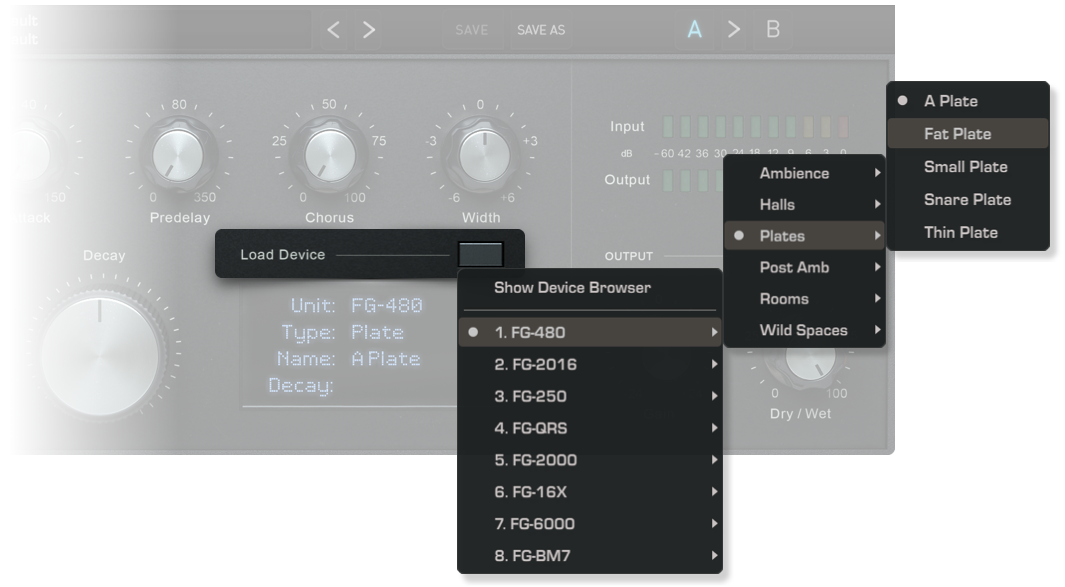Select 3. FG-250 device
The image size is (1065, 587).
(589, 396)
